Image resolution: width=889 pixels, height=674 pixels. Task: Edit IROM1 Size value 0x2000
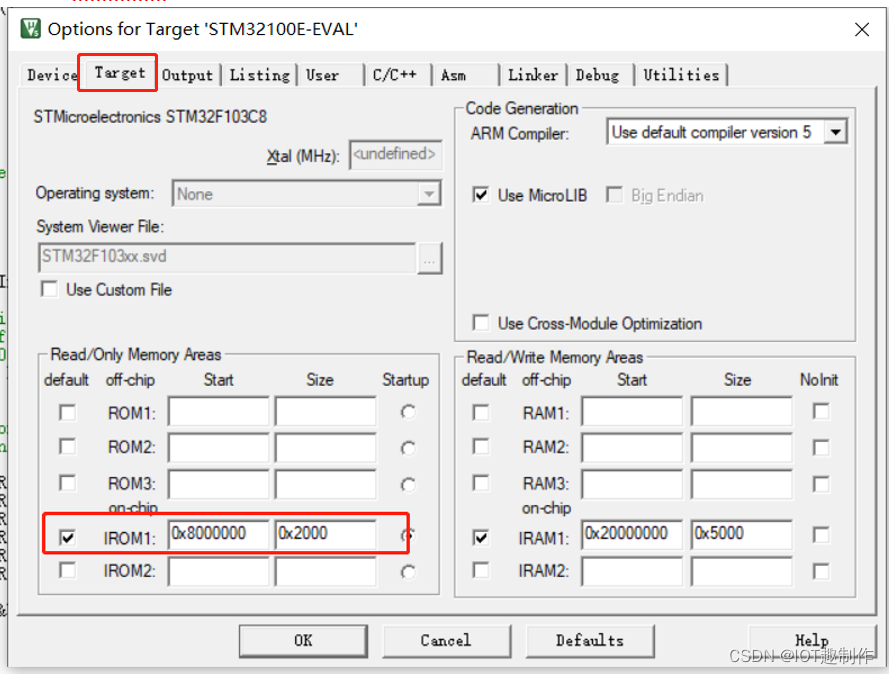pos(325,534)
